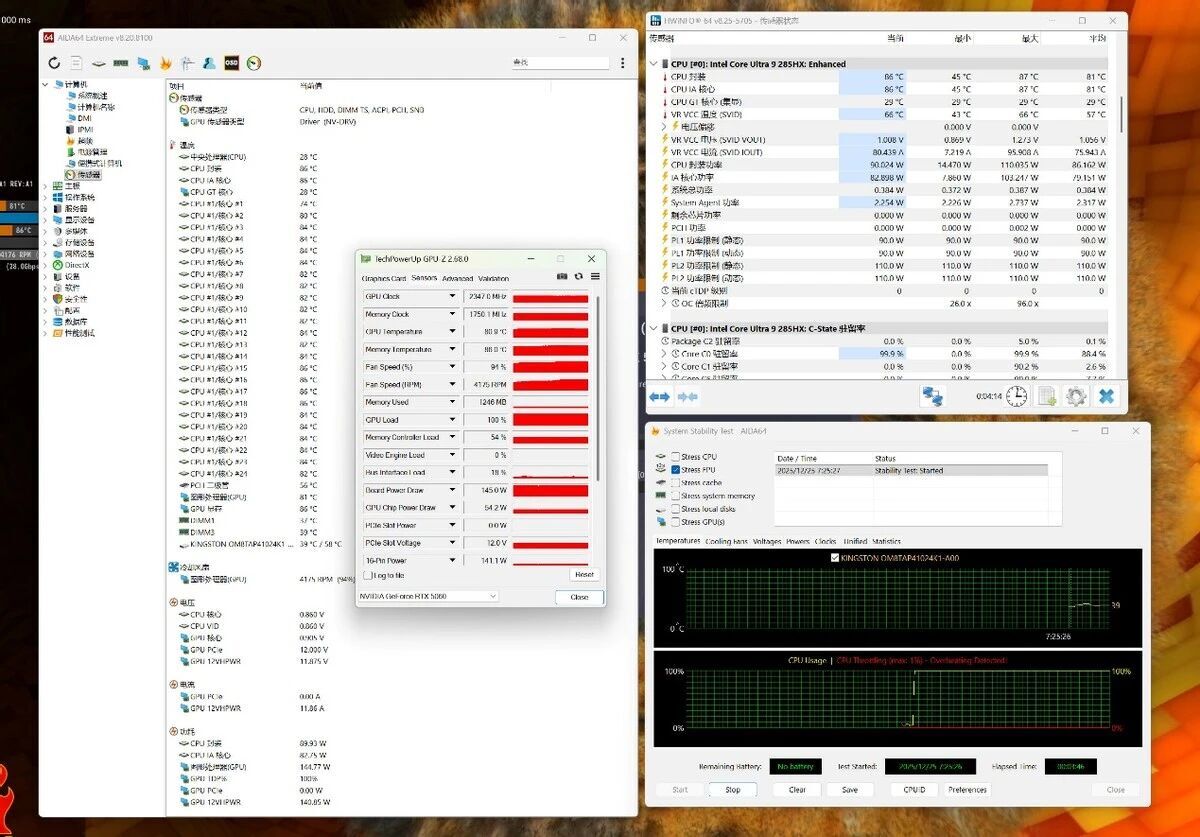Image resolution: width=1200 pixels, height=837 pixels.
Task: Open the OSD panel icon in AIDA64
Action: (x=231, y=63)
